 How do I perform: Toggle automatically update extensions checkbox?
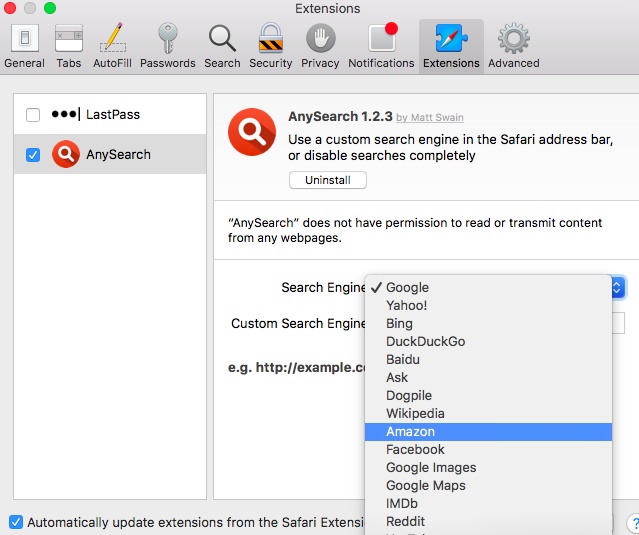click(x=15, y=522)
